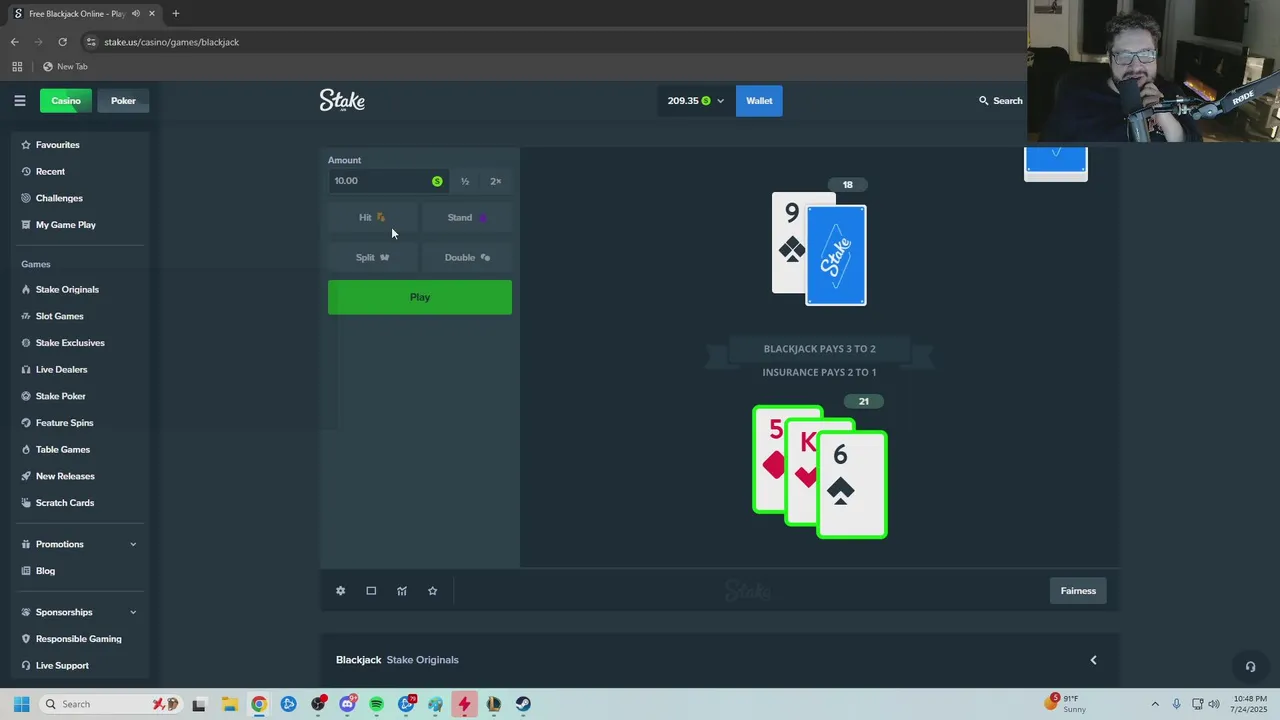Click the bet Amount input field
The width and height of the screenshot is (1280, 720).
388,181
